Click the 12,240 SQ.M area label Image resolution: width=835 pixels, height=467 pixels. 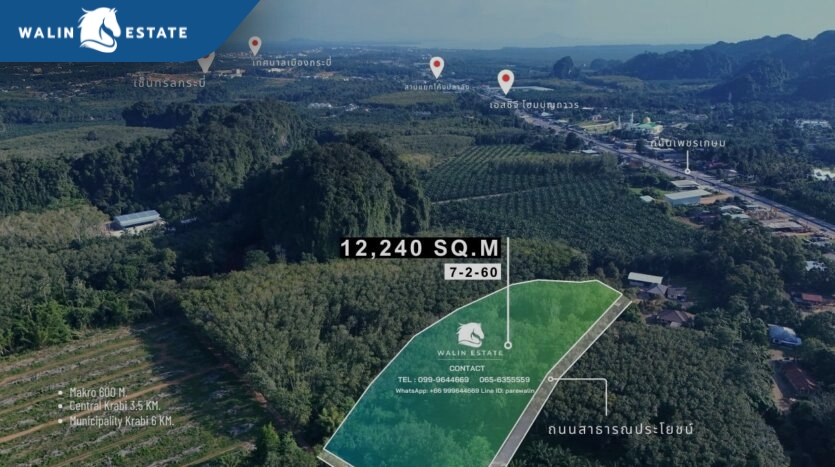[420, 248]
